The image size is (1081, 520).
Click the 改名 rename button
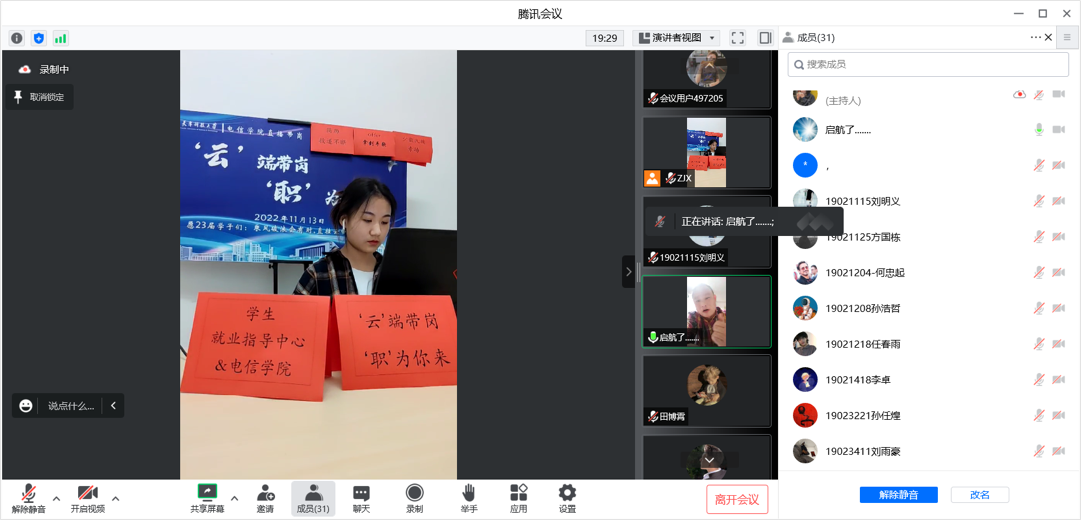(979, 495)
